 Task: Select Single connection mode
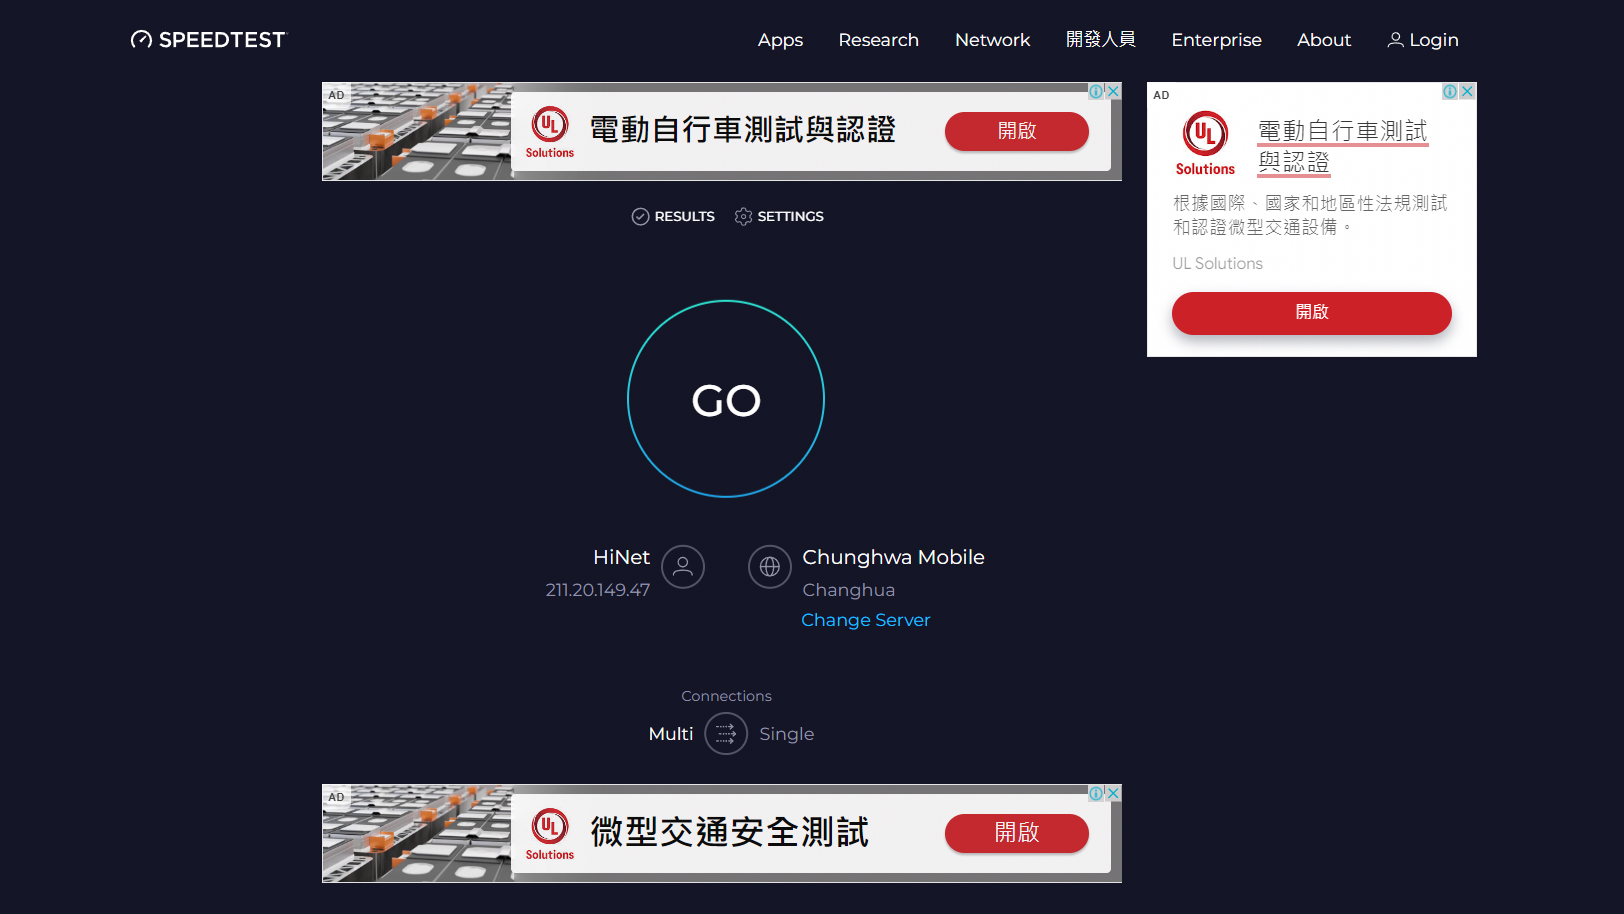click(787, 734)
